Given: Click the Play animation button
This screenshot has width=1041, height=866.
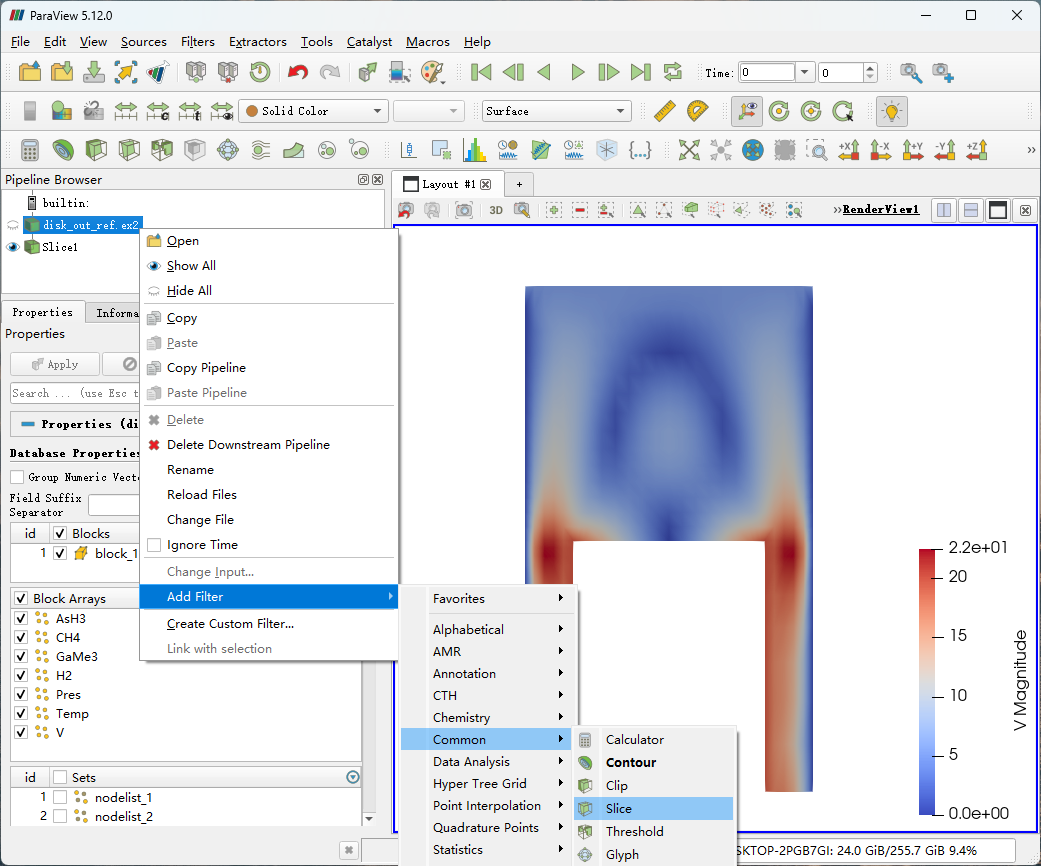Looking at the screenshot, I should pyautogui.click(x=577, y=72).
